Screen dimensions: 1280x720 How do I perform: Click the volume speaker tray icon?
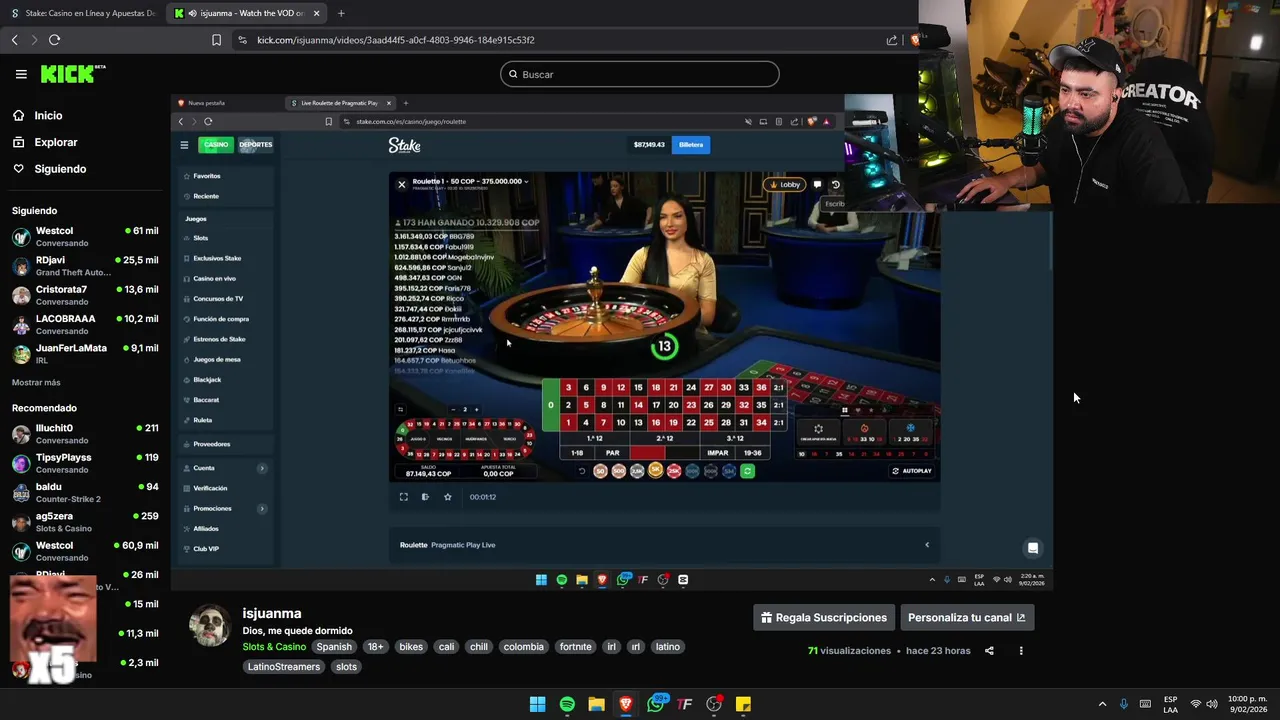[1212, 704]
